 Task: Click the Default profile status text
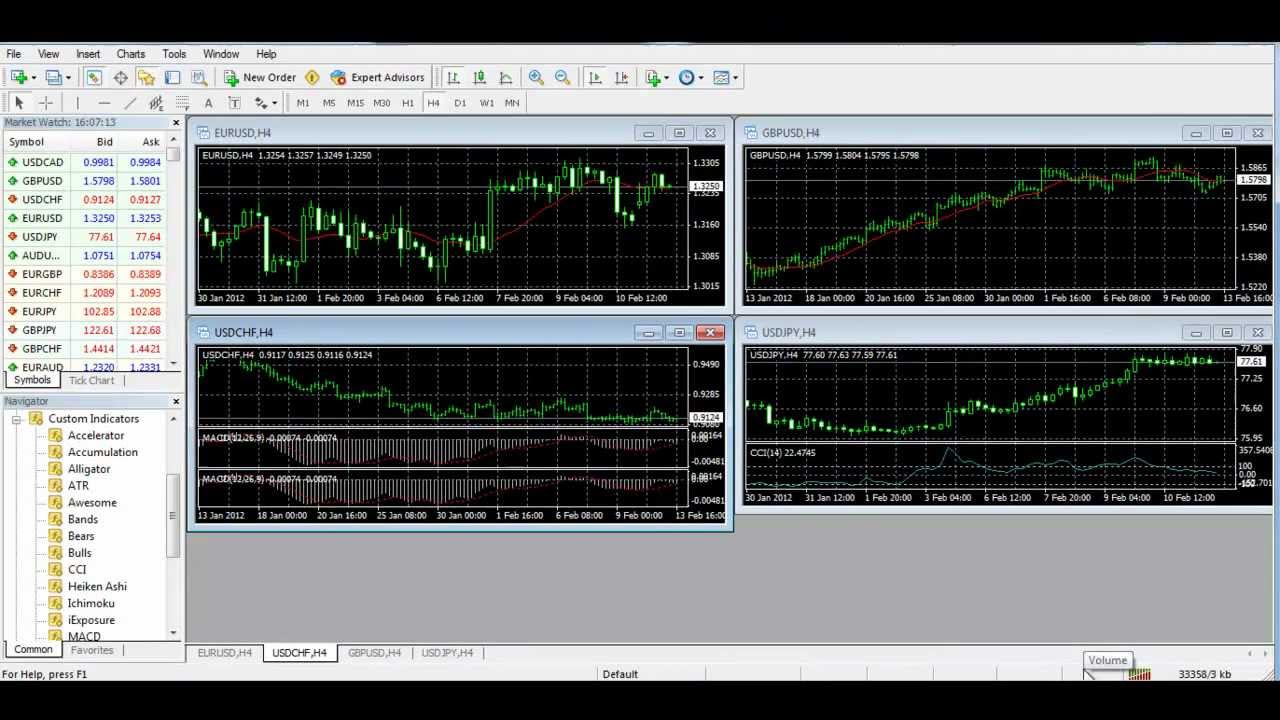620,674
